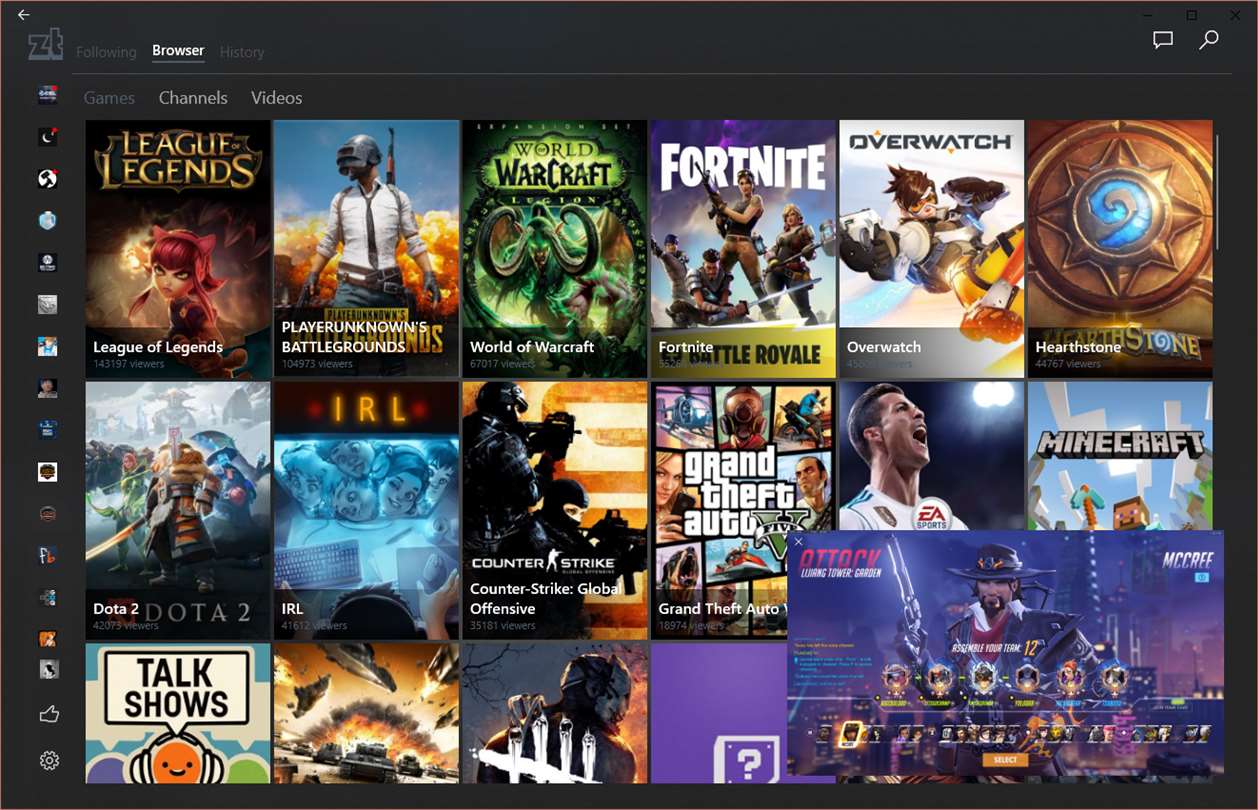The height and width of the screenshot is (810, 1258).
Task: Click the vertical scrollbar on the right
Action: point(1218,191)
